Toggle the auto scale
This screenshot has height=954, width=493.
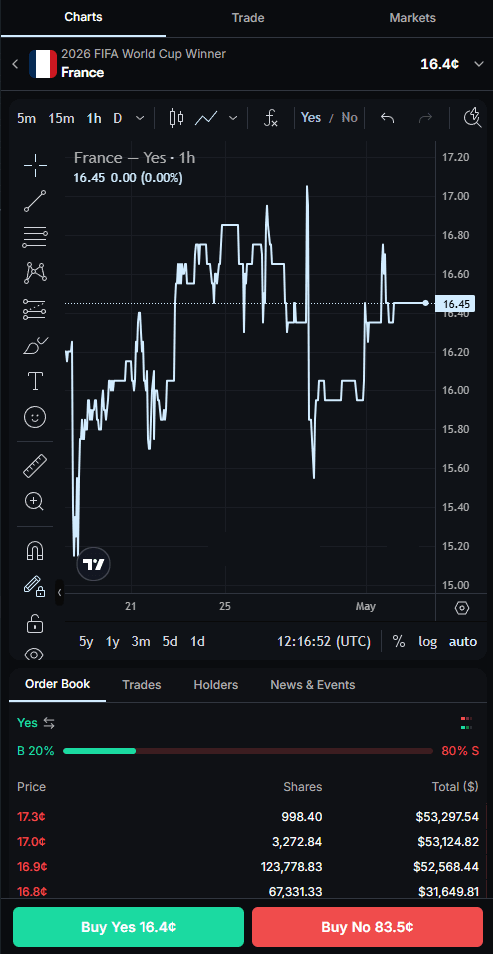coord(463,641)
